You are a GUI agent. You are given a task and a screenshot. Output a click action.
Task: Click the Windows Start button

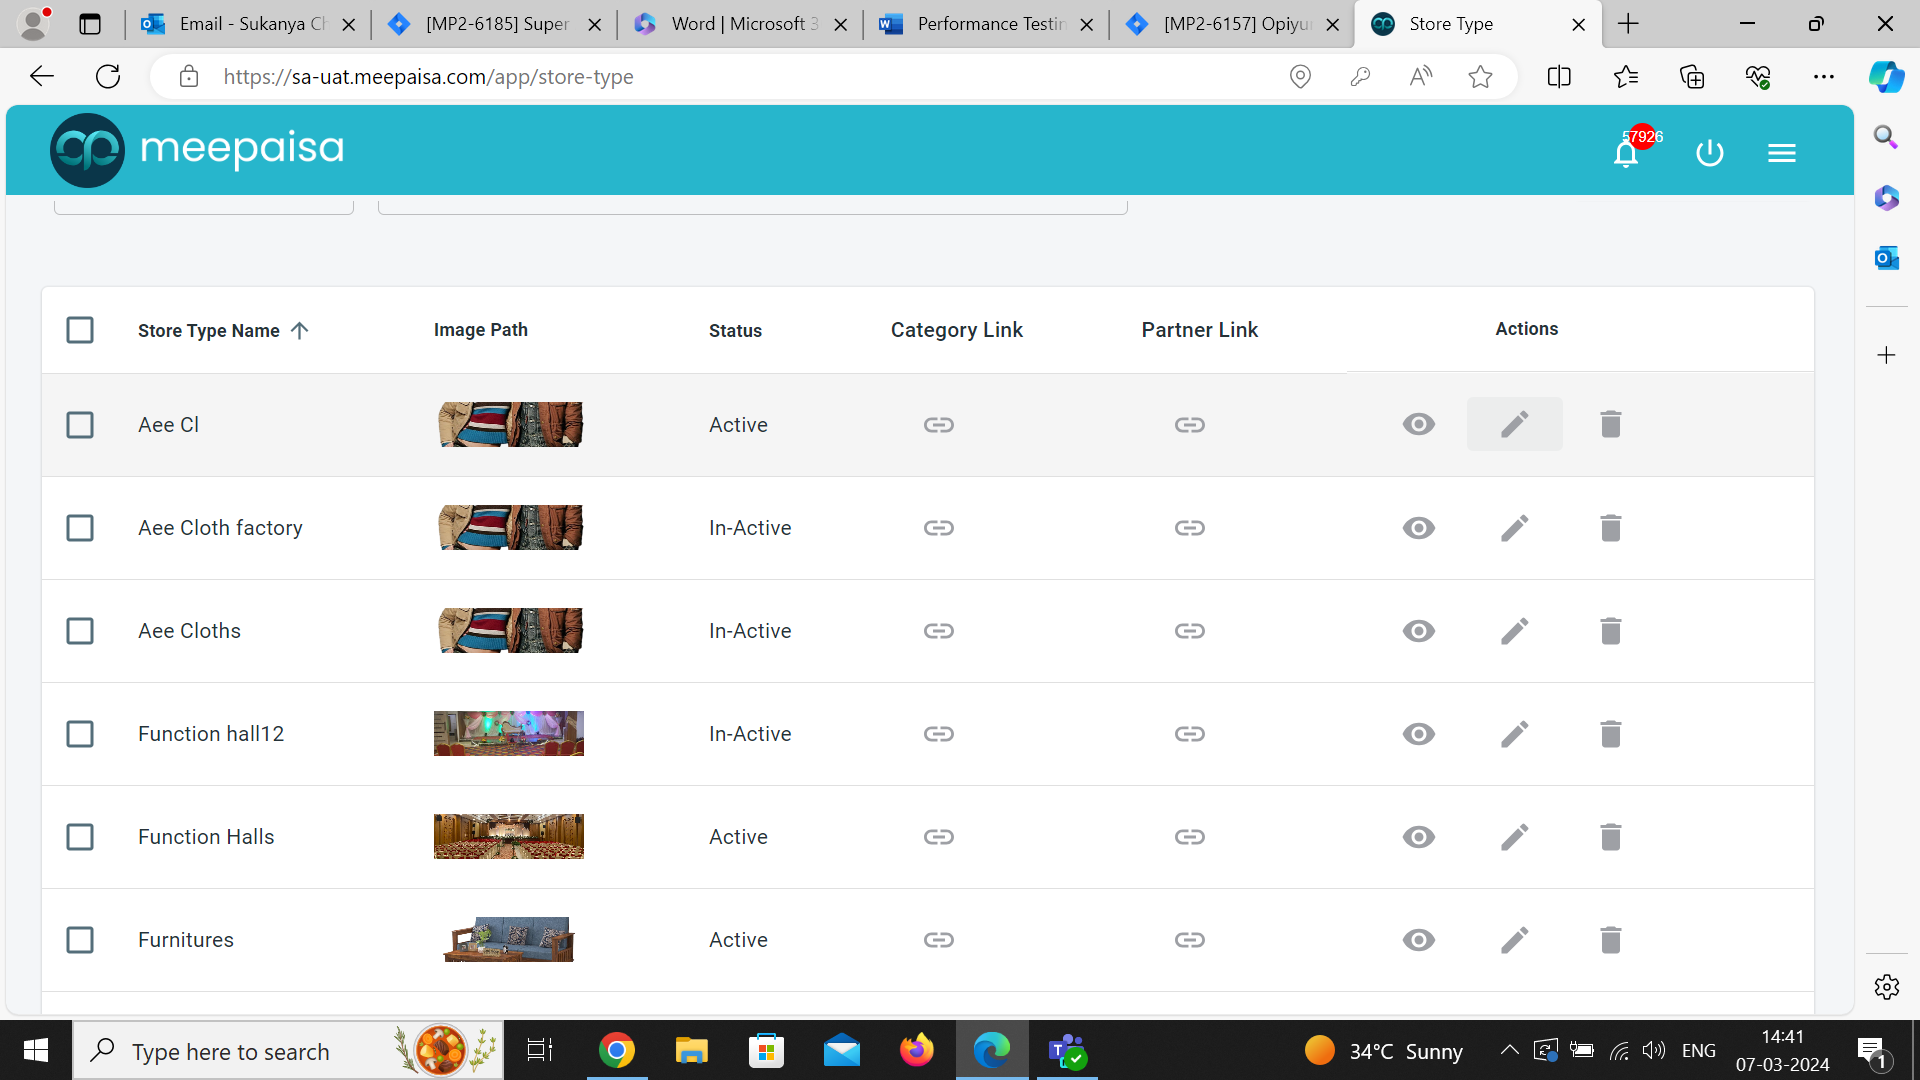[x=36, y=1051]
